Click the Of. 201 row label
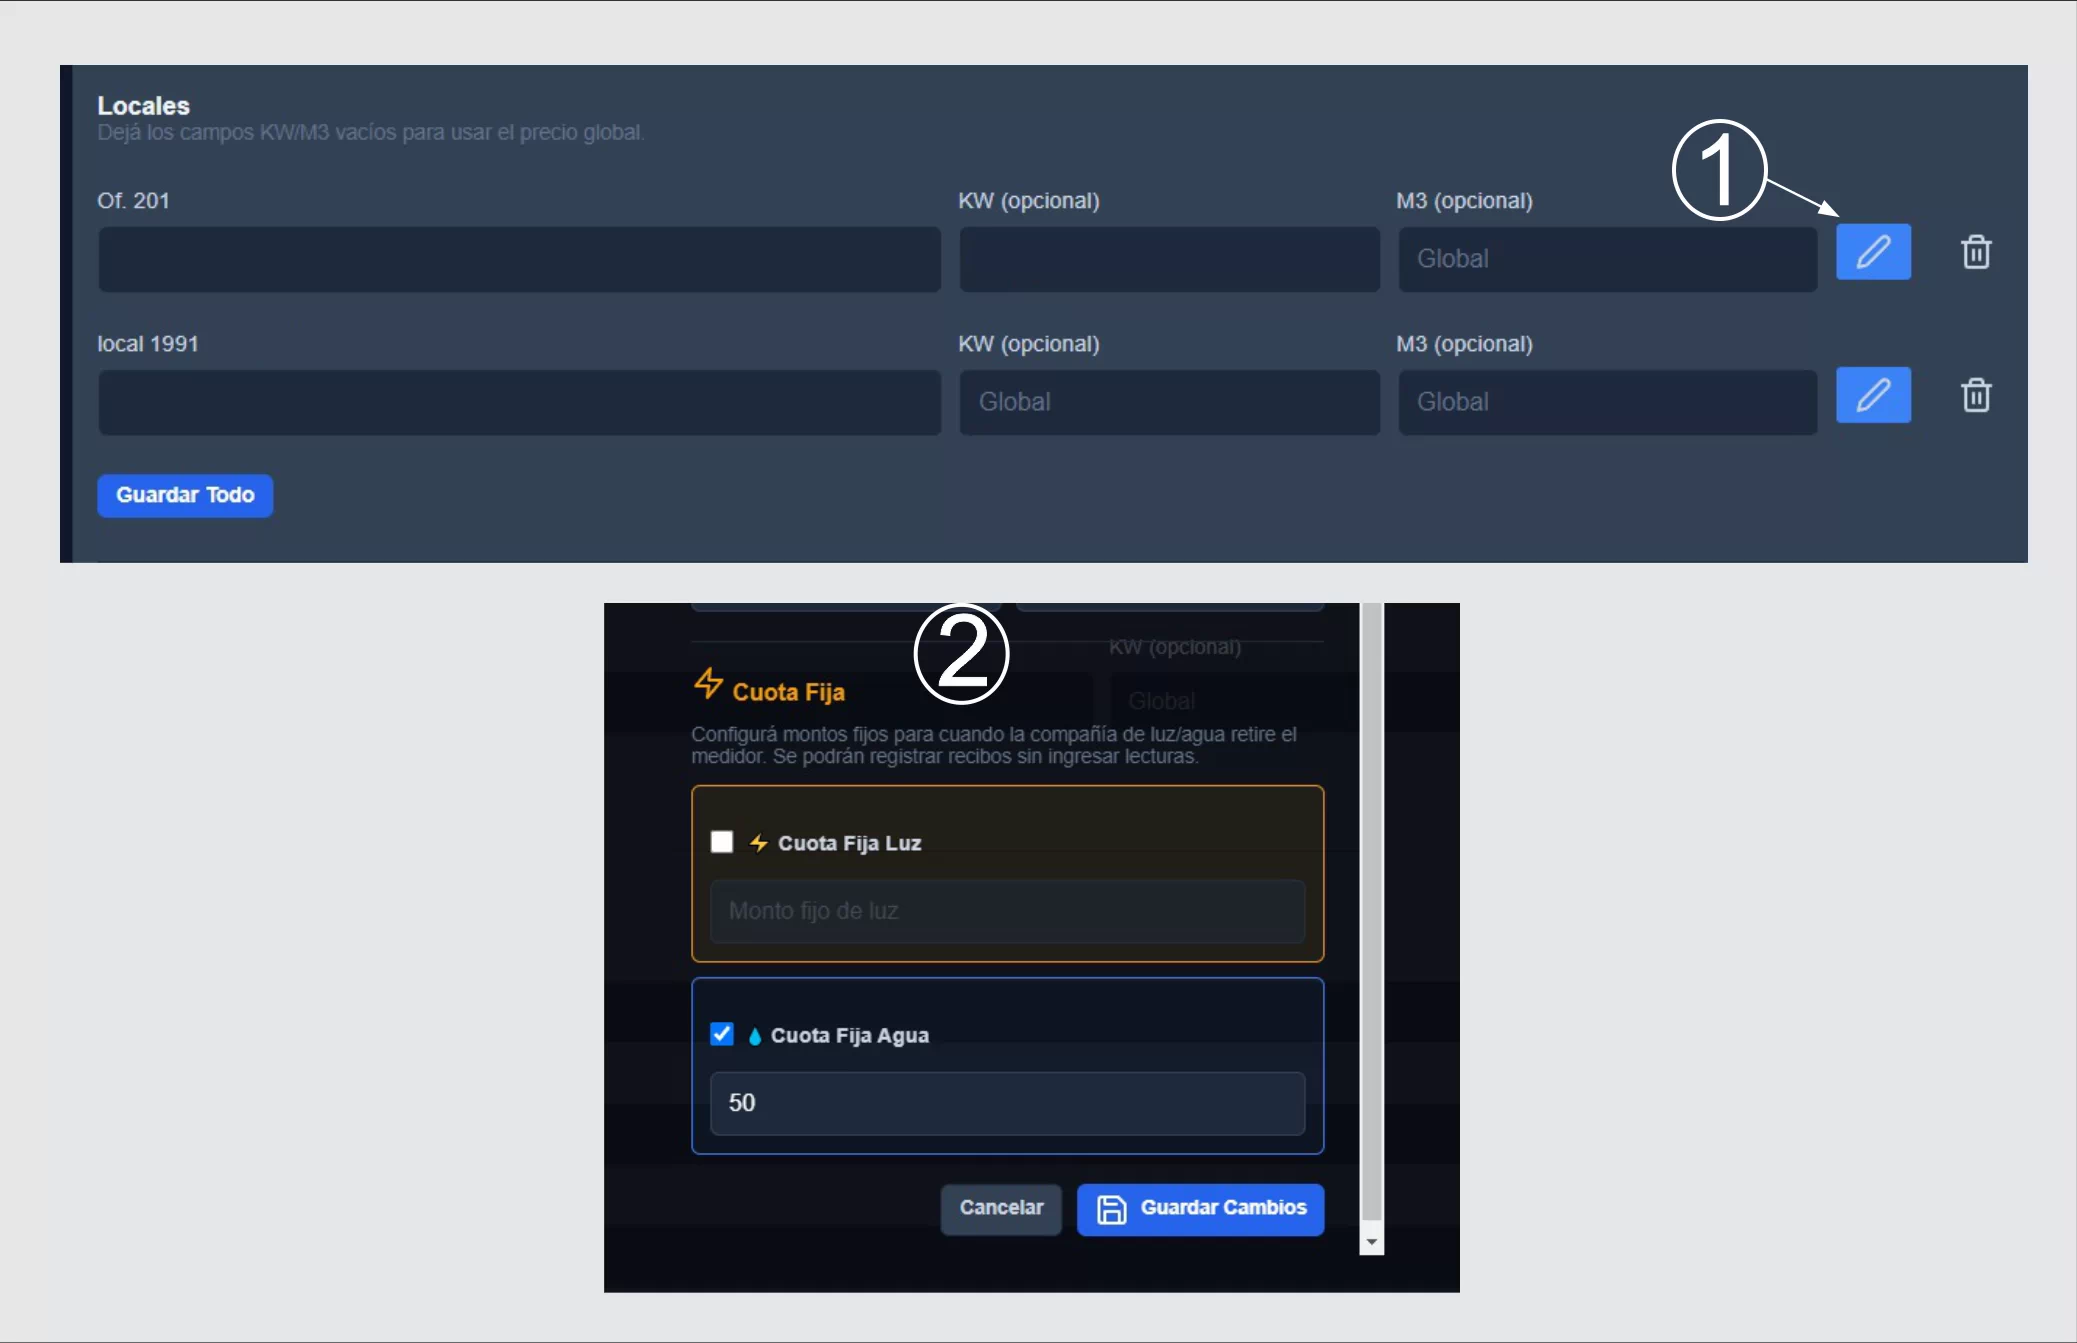 [133, 201]
